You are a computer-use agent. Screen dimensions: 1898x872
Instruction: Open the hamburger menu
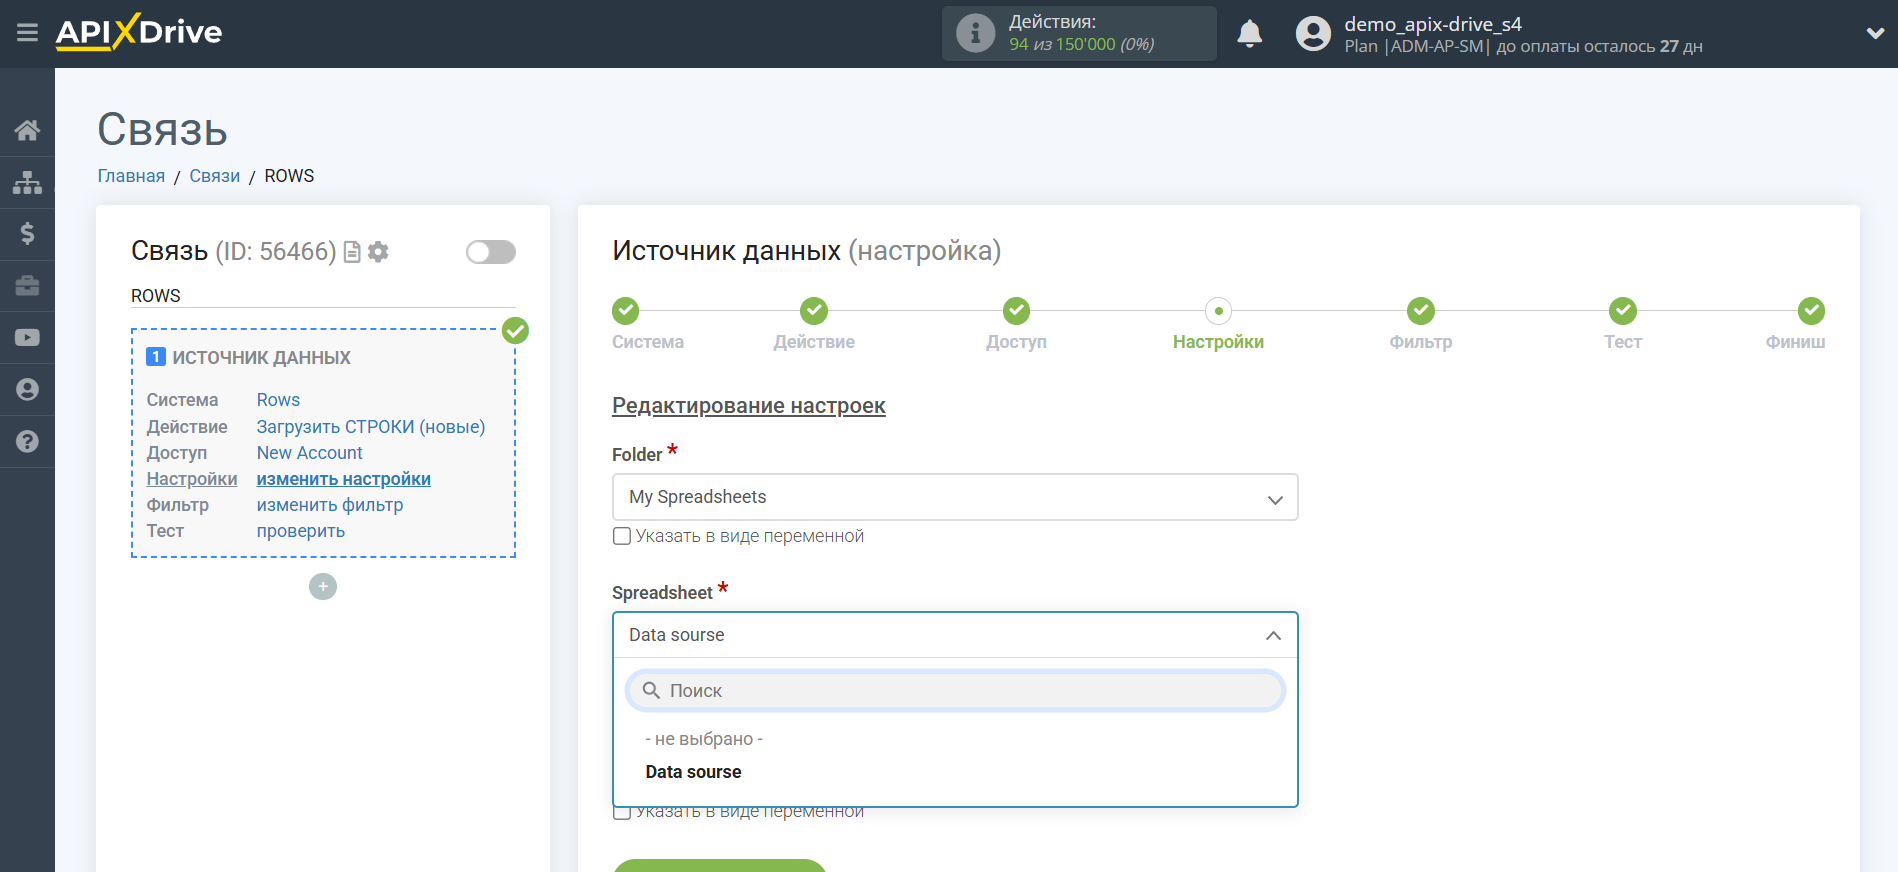pyautogui.click(x=27, y=33)
